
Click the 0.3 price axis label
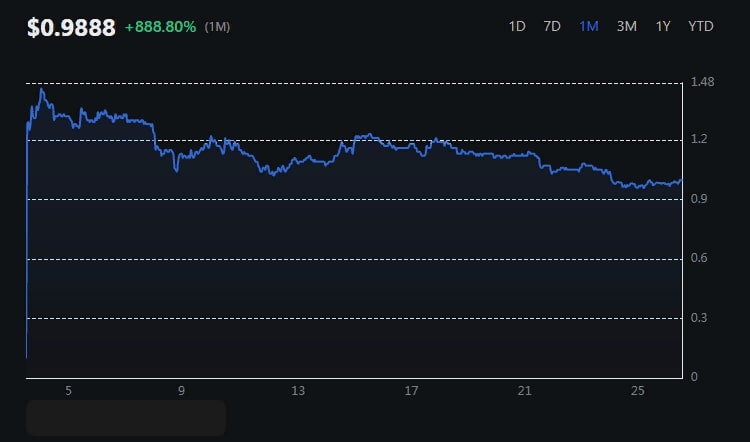[699, 318]
